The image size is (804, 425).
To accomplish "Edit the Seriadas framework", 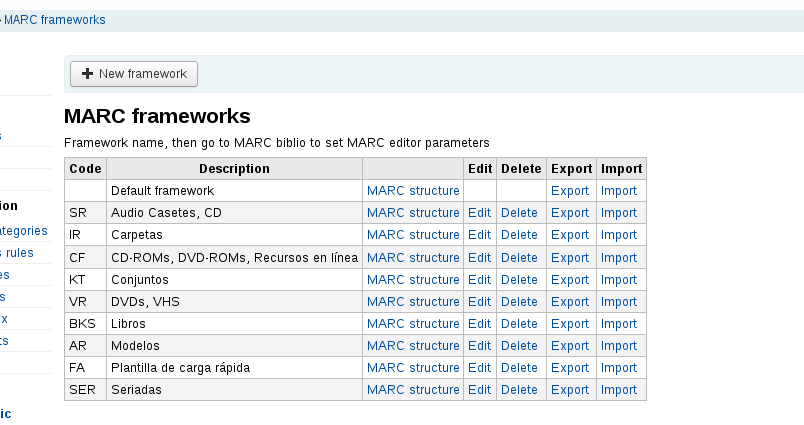I will [479, 389].
